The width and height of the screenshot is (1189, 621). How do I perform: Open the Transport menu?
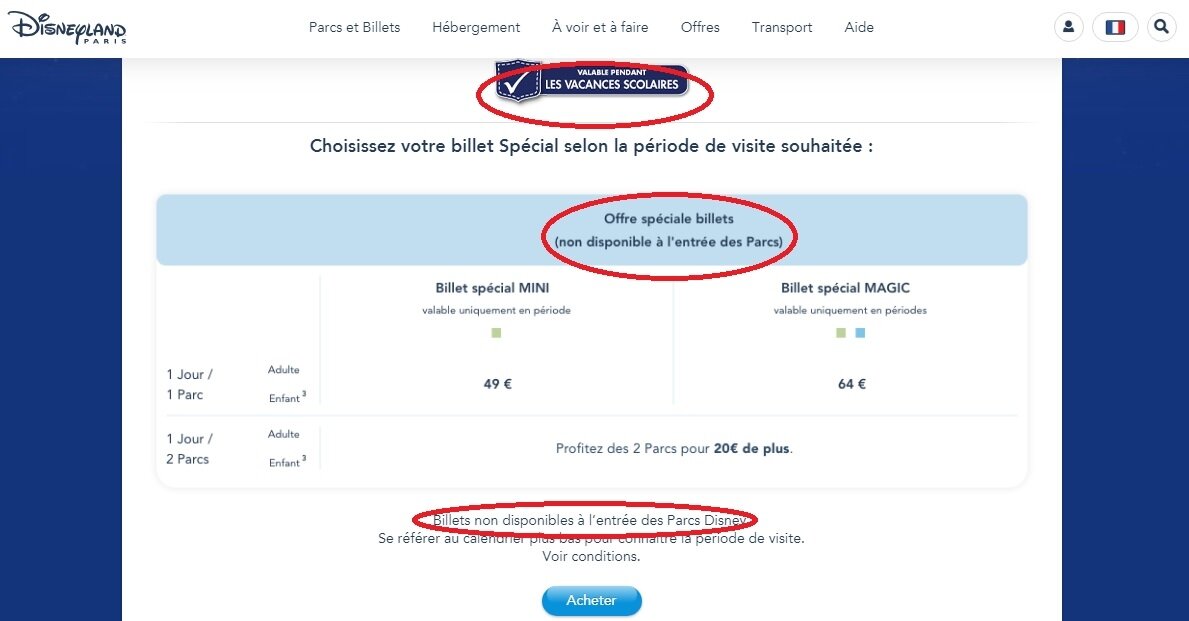click(x=782, y=27)
